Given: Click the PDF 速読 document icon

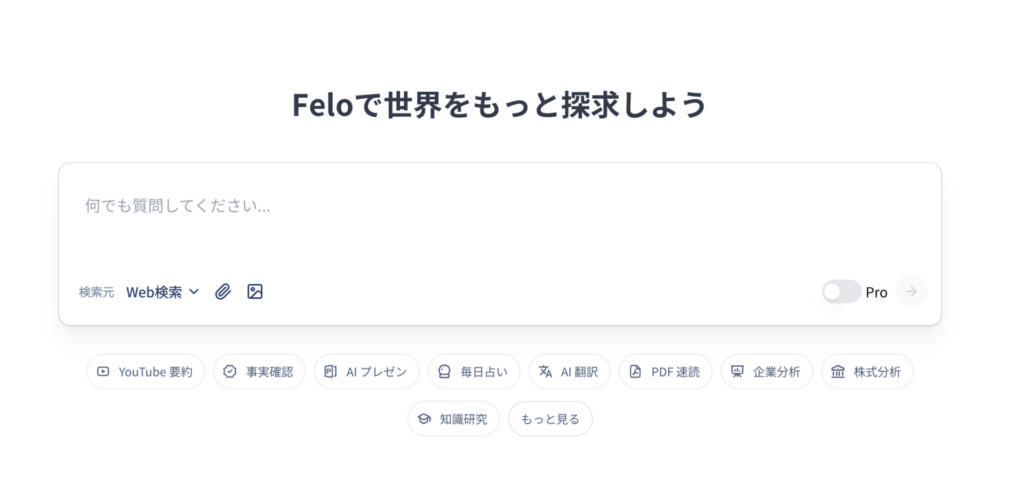Looking at the screenshot, I should pyautogui.click(x=635, y=371).
